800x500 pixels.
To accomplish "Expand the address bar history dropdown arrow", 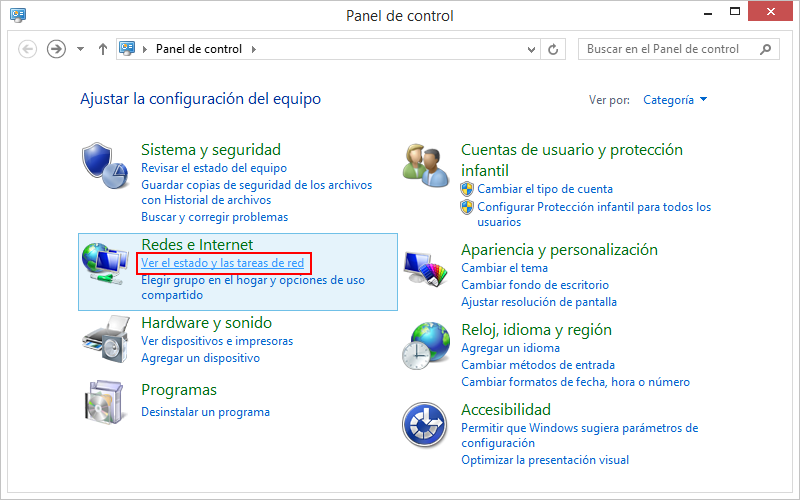I will point(531,49).
